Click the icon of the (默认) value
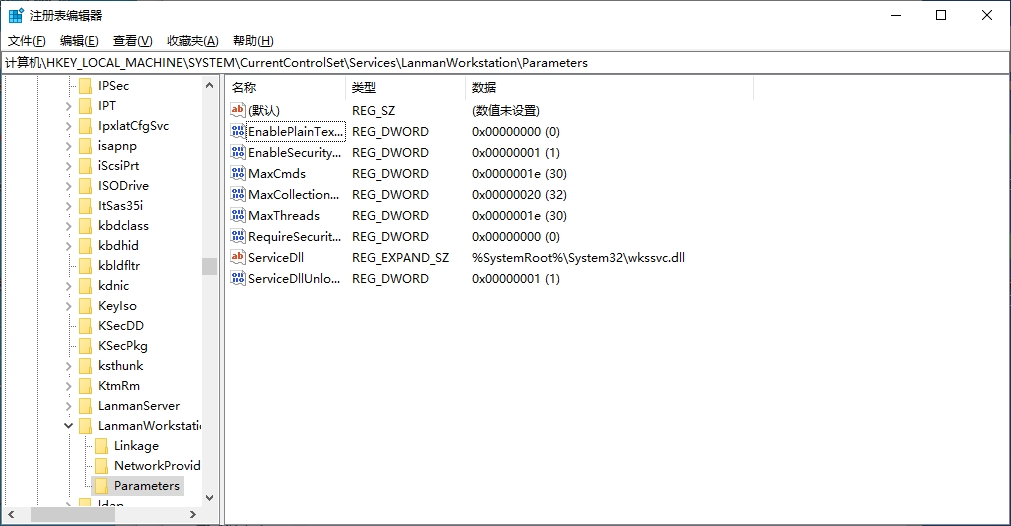This screenshot has height=526, width=1011. [x=238, y=111]
